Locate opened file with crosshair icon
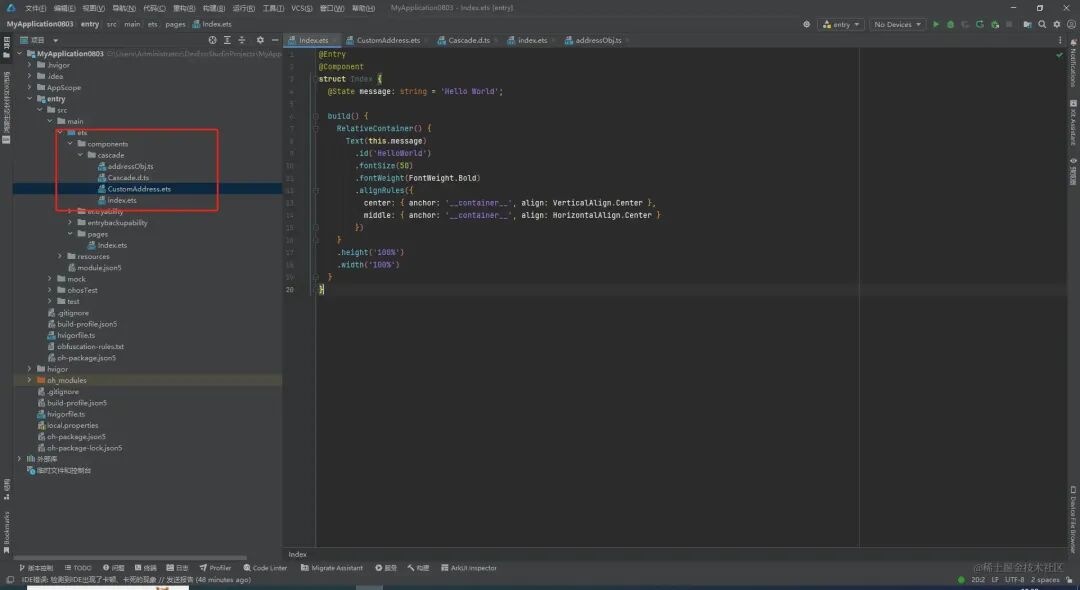The width and height of the screenshot is (1080, 590). pos(212,40)
